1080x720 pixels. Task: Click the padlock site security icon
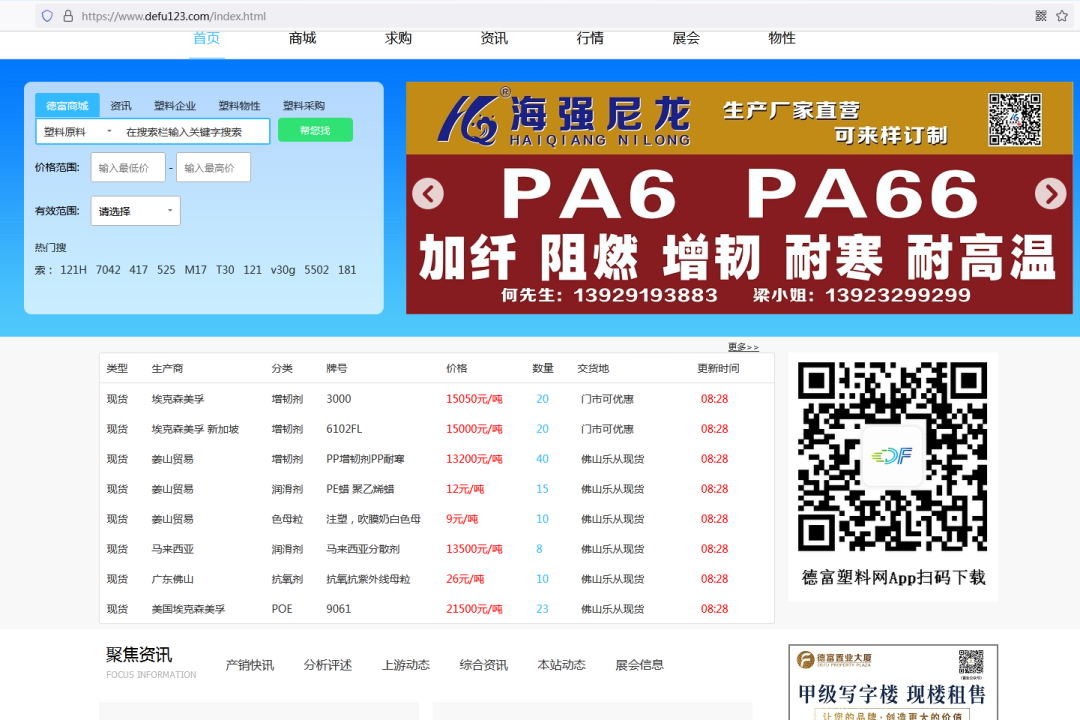68,16
